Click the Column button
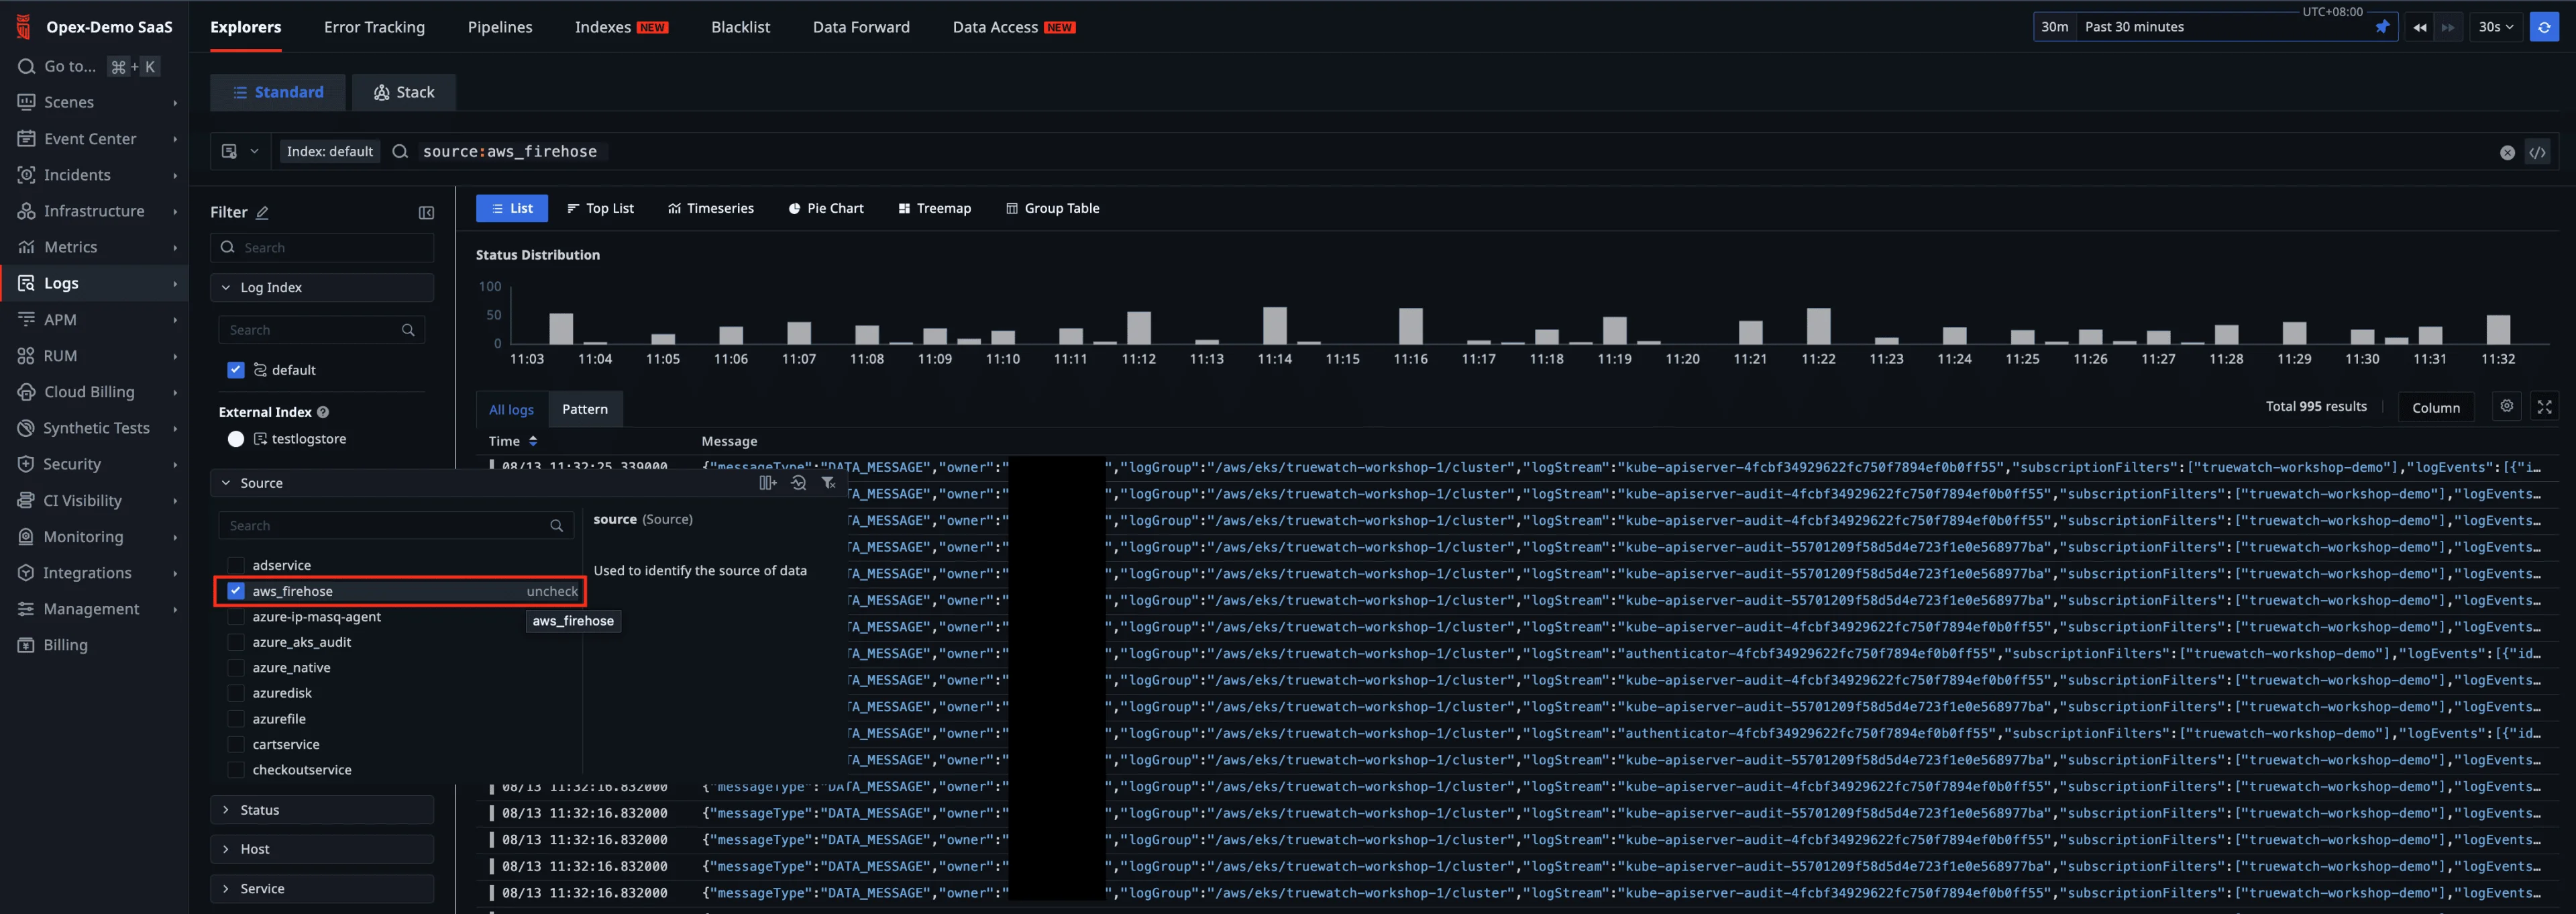 pyautogui.click(x=2435, y=407)
